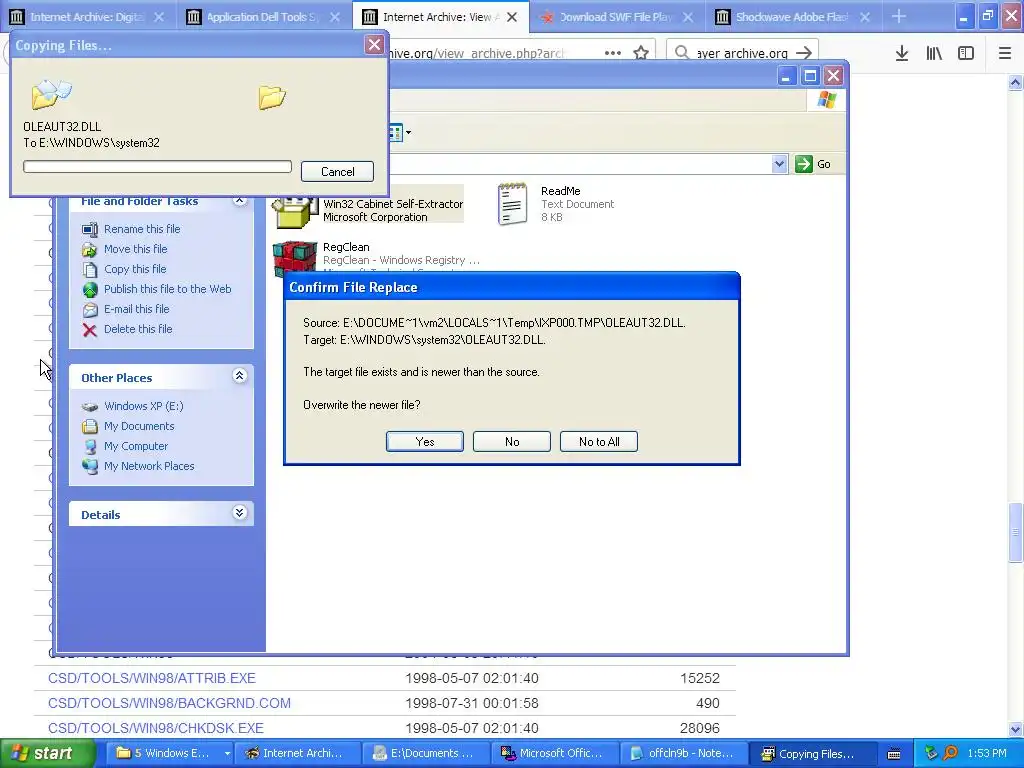The image size is (1024, 768).
Task: Click the Copying Files progress bar
Action: 157,167
